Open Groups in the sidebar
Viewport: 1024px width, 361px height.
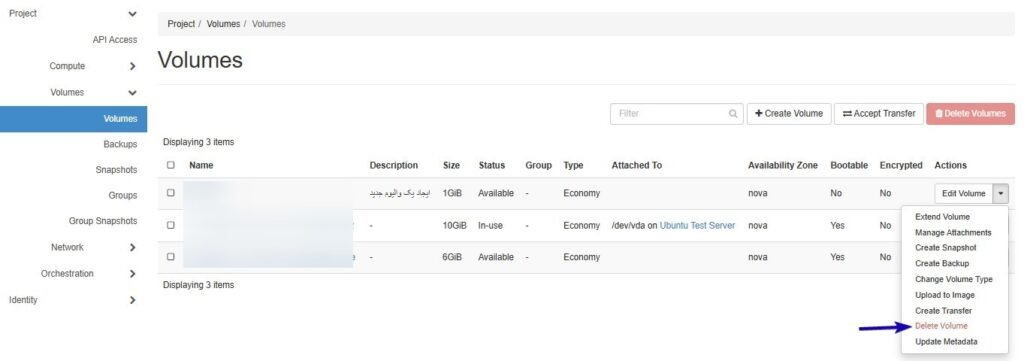(123, 195)
